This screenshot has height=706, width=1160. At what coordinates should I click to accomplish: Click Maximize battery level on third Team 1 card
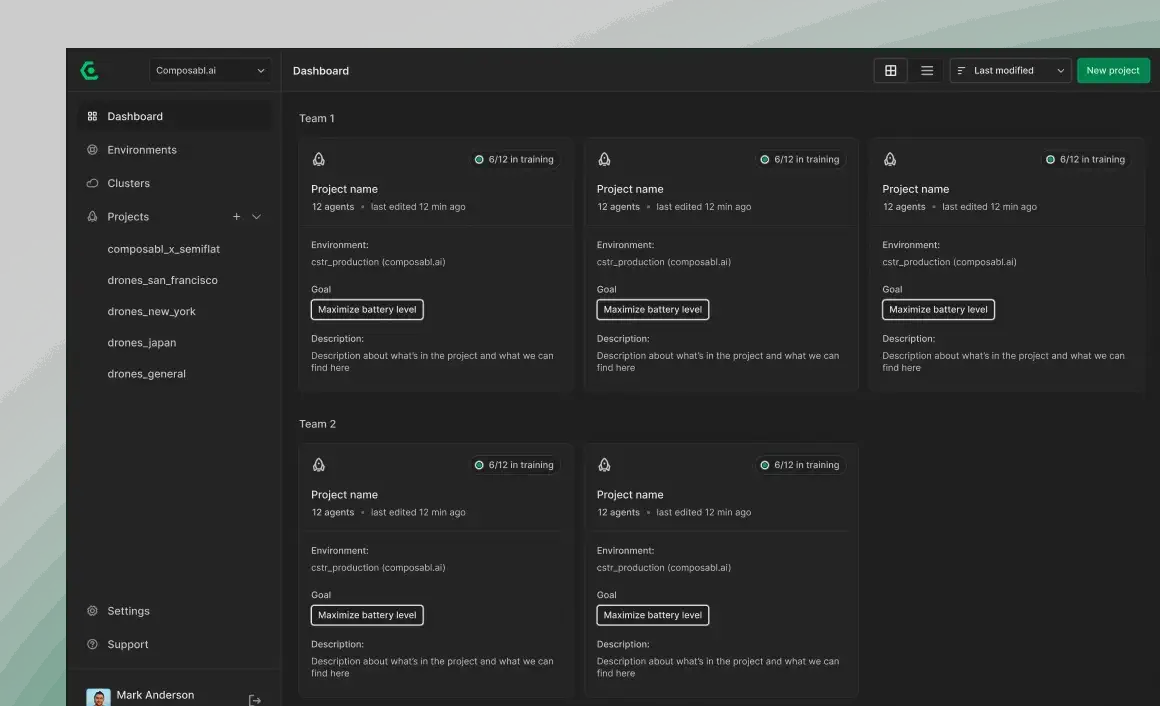click(x=938, y=309)
